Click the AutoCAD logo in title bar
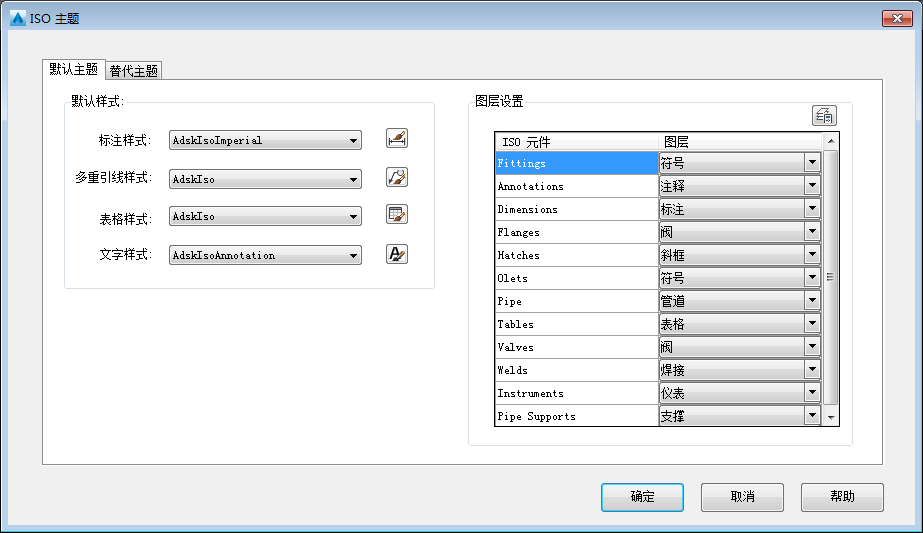 18,18
